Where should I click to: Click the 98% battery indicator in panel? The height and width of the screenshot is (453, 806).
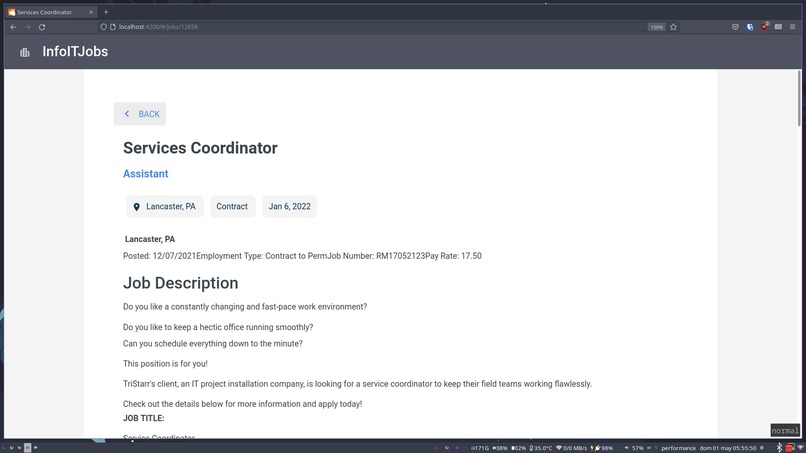602,448
